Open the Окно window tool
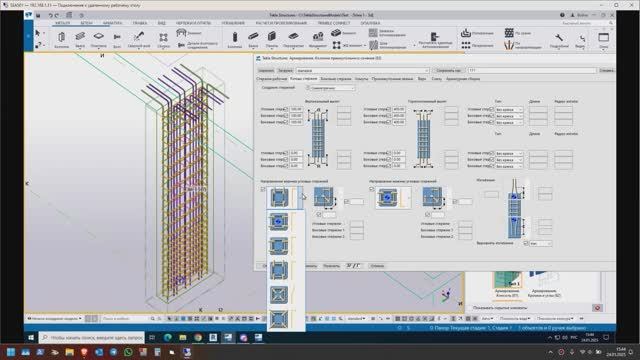The height and width of the screenshot is (360, 640). tap(603, 40)
